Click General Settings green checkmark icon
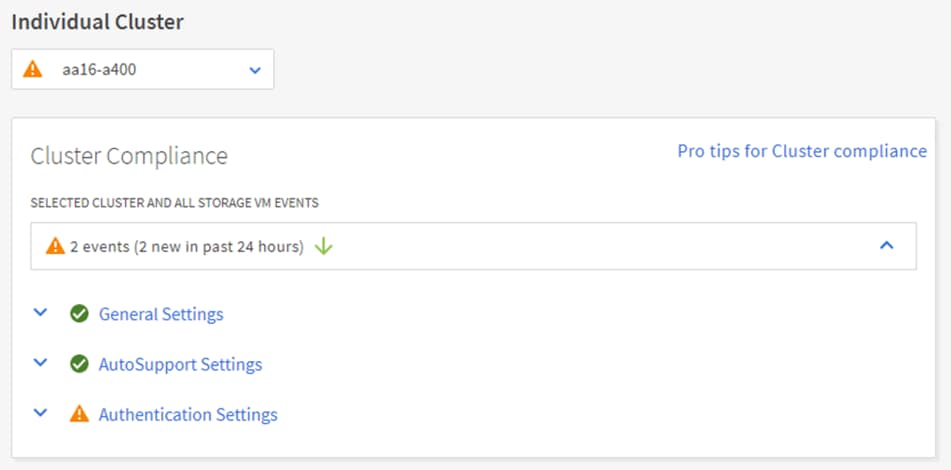This screenshot has width=951, height=470. click(79, 314)
